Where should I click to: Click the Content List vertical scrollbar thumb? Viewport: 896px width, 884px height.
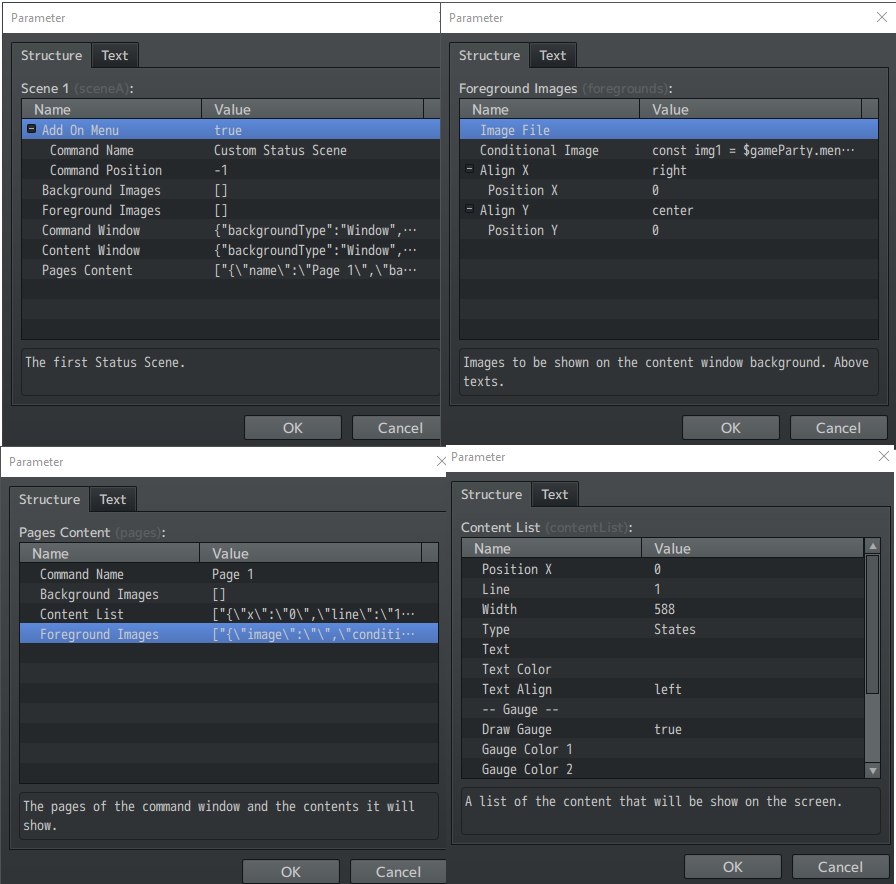873,624
